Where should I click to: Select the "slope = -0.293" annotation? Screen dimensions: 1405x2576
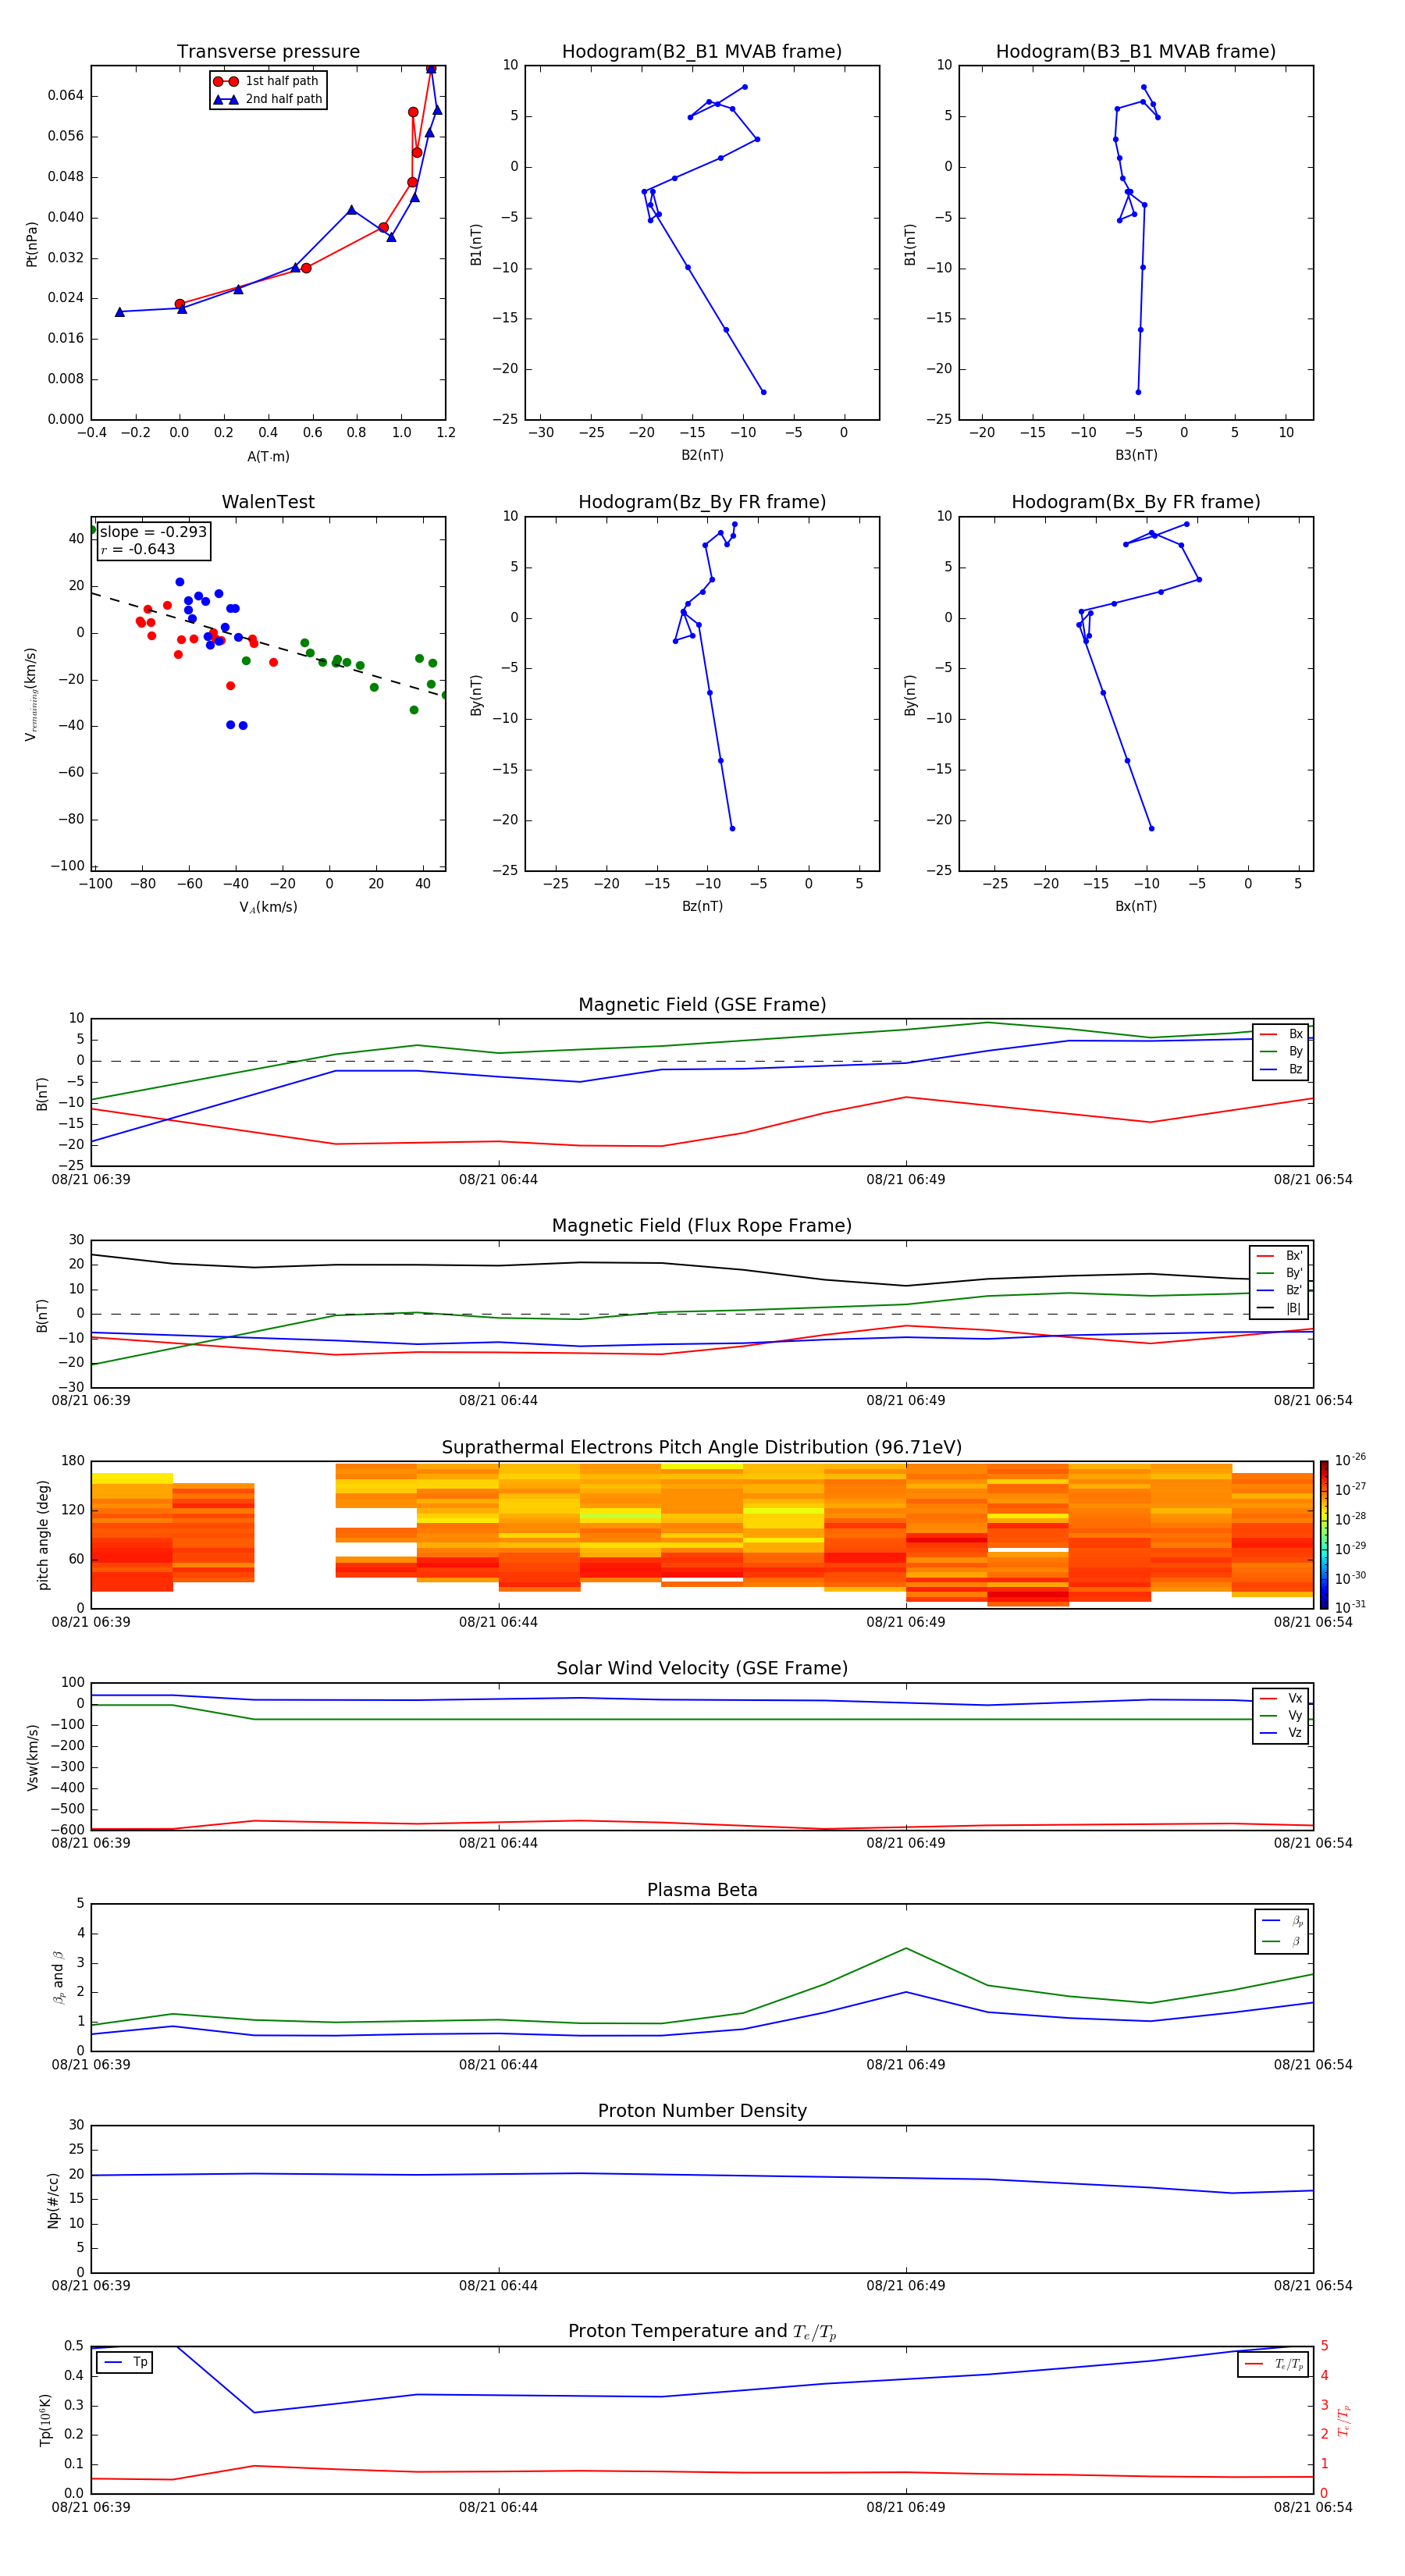tap(153, 532)
